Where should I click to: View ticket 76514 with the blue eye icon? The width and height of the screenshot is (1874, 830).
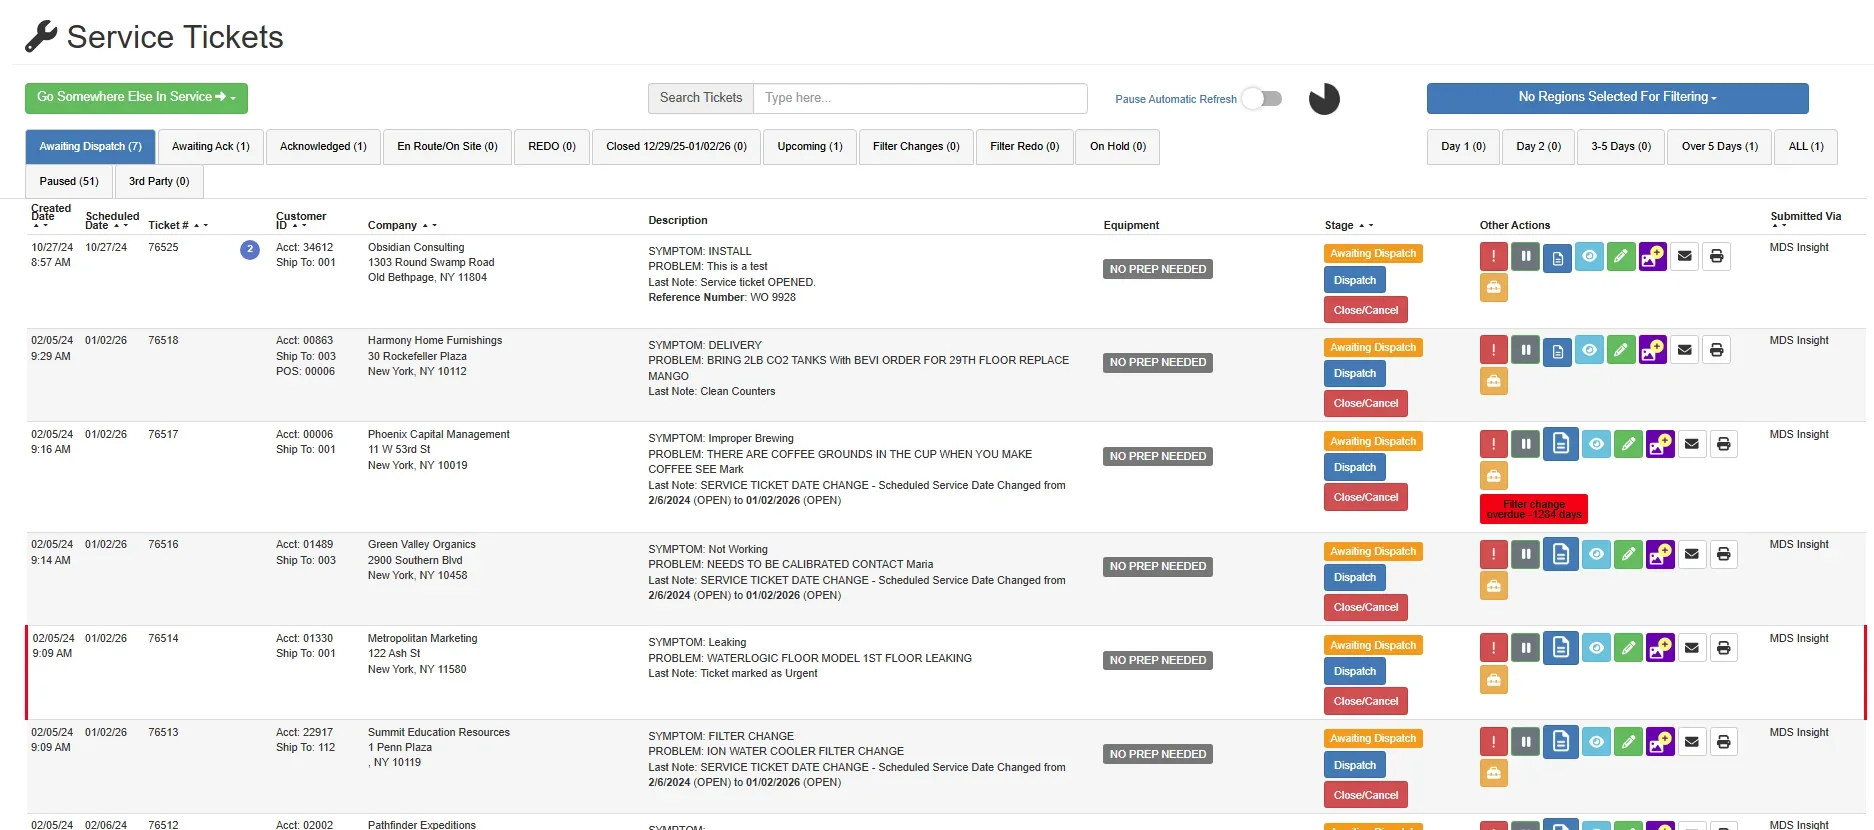[x=1596, y=648]
